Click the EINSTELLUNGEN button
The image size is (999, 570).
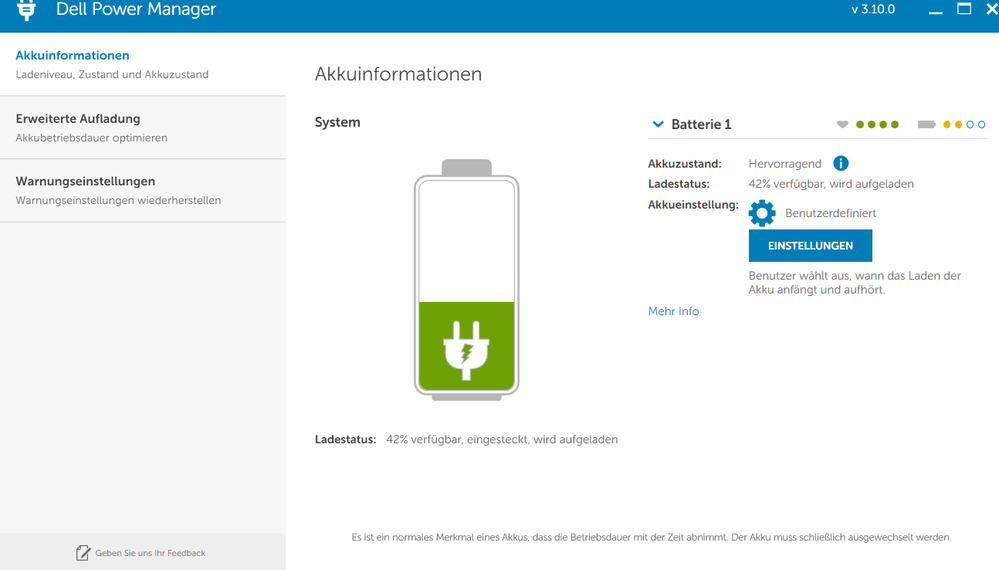(810, 246)
